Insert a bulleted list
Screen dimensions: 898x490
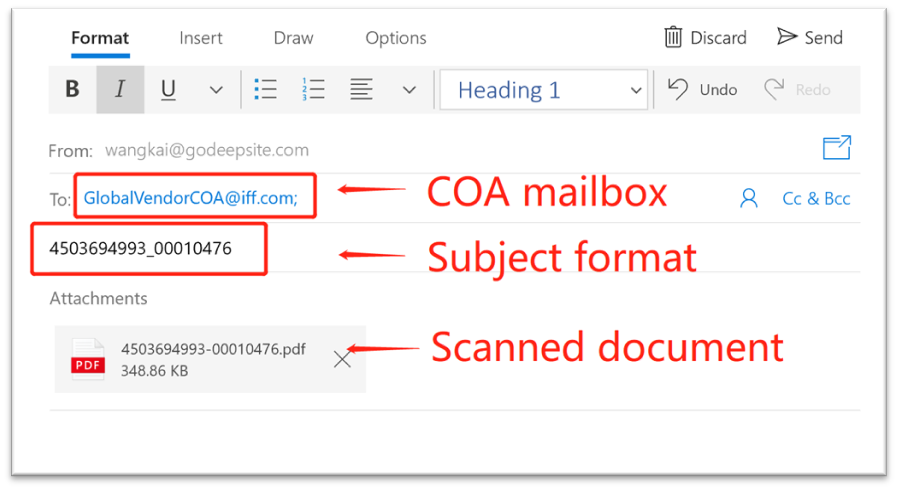(265, 90)
